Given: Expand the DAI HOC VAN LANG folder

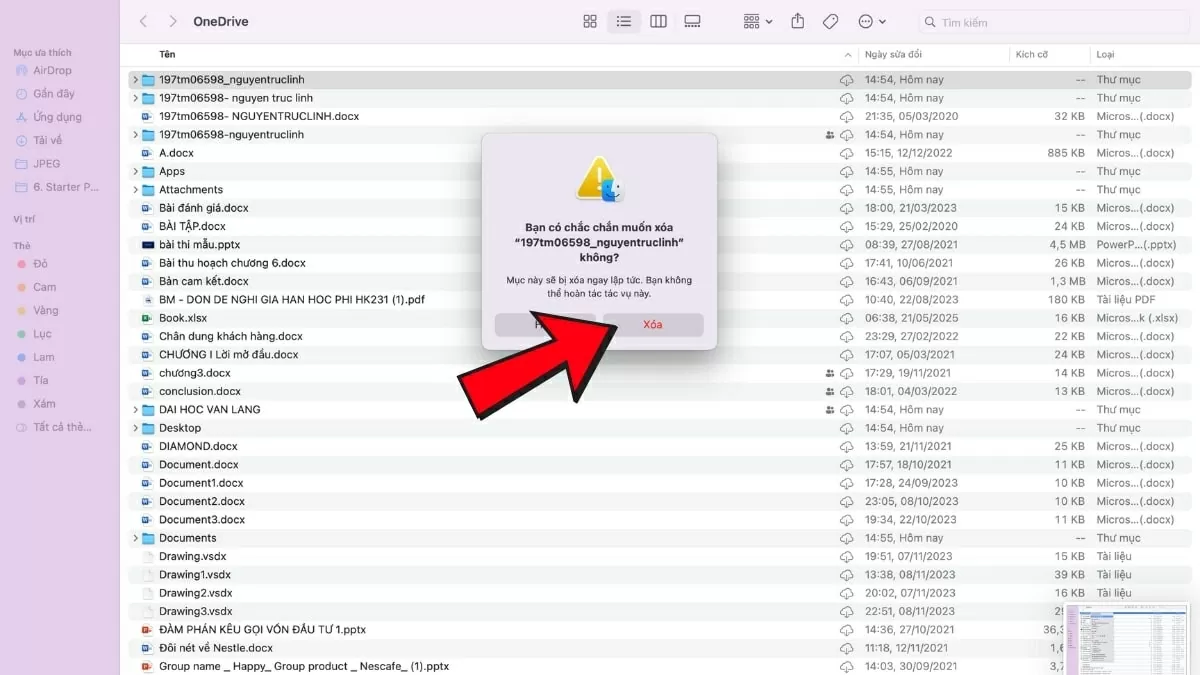Looking at the screenshot, I should 135,410.
